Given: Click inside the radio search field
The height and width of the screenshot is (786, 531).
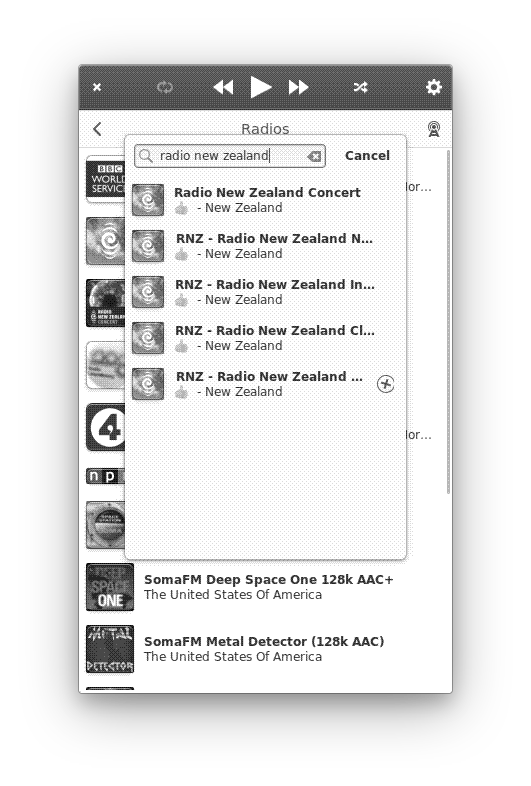Looking at the screenshot, I should (x=230, y=156).
